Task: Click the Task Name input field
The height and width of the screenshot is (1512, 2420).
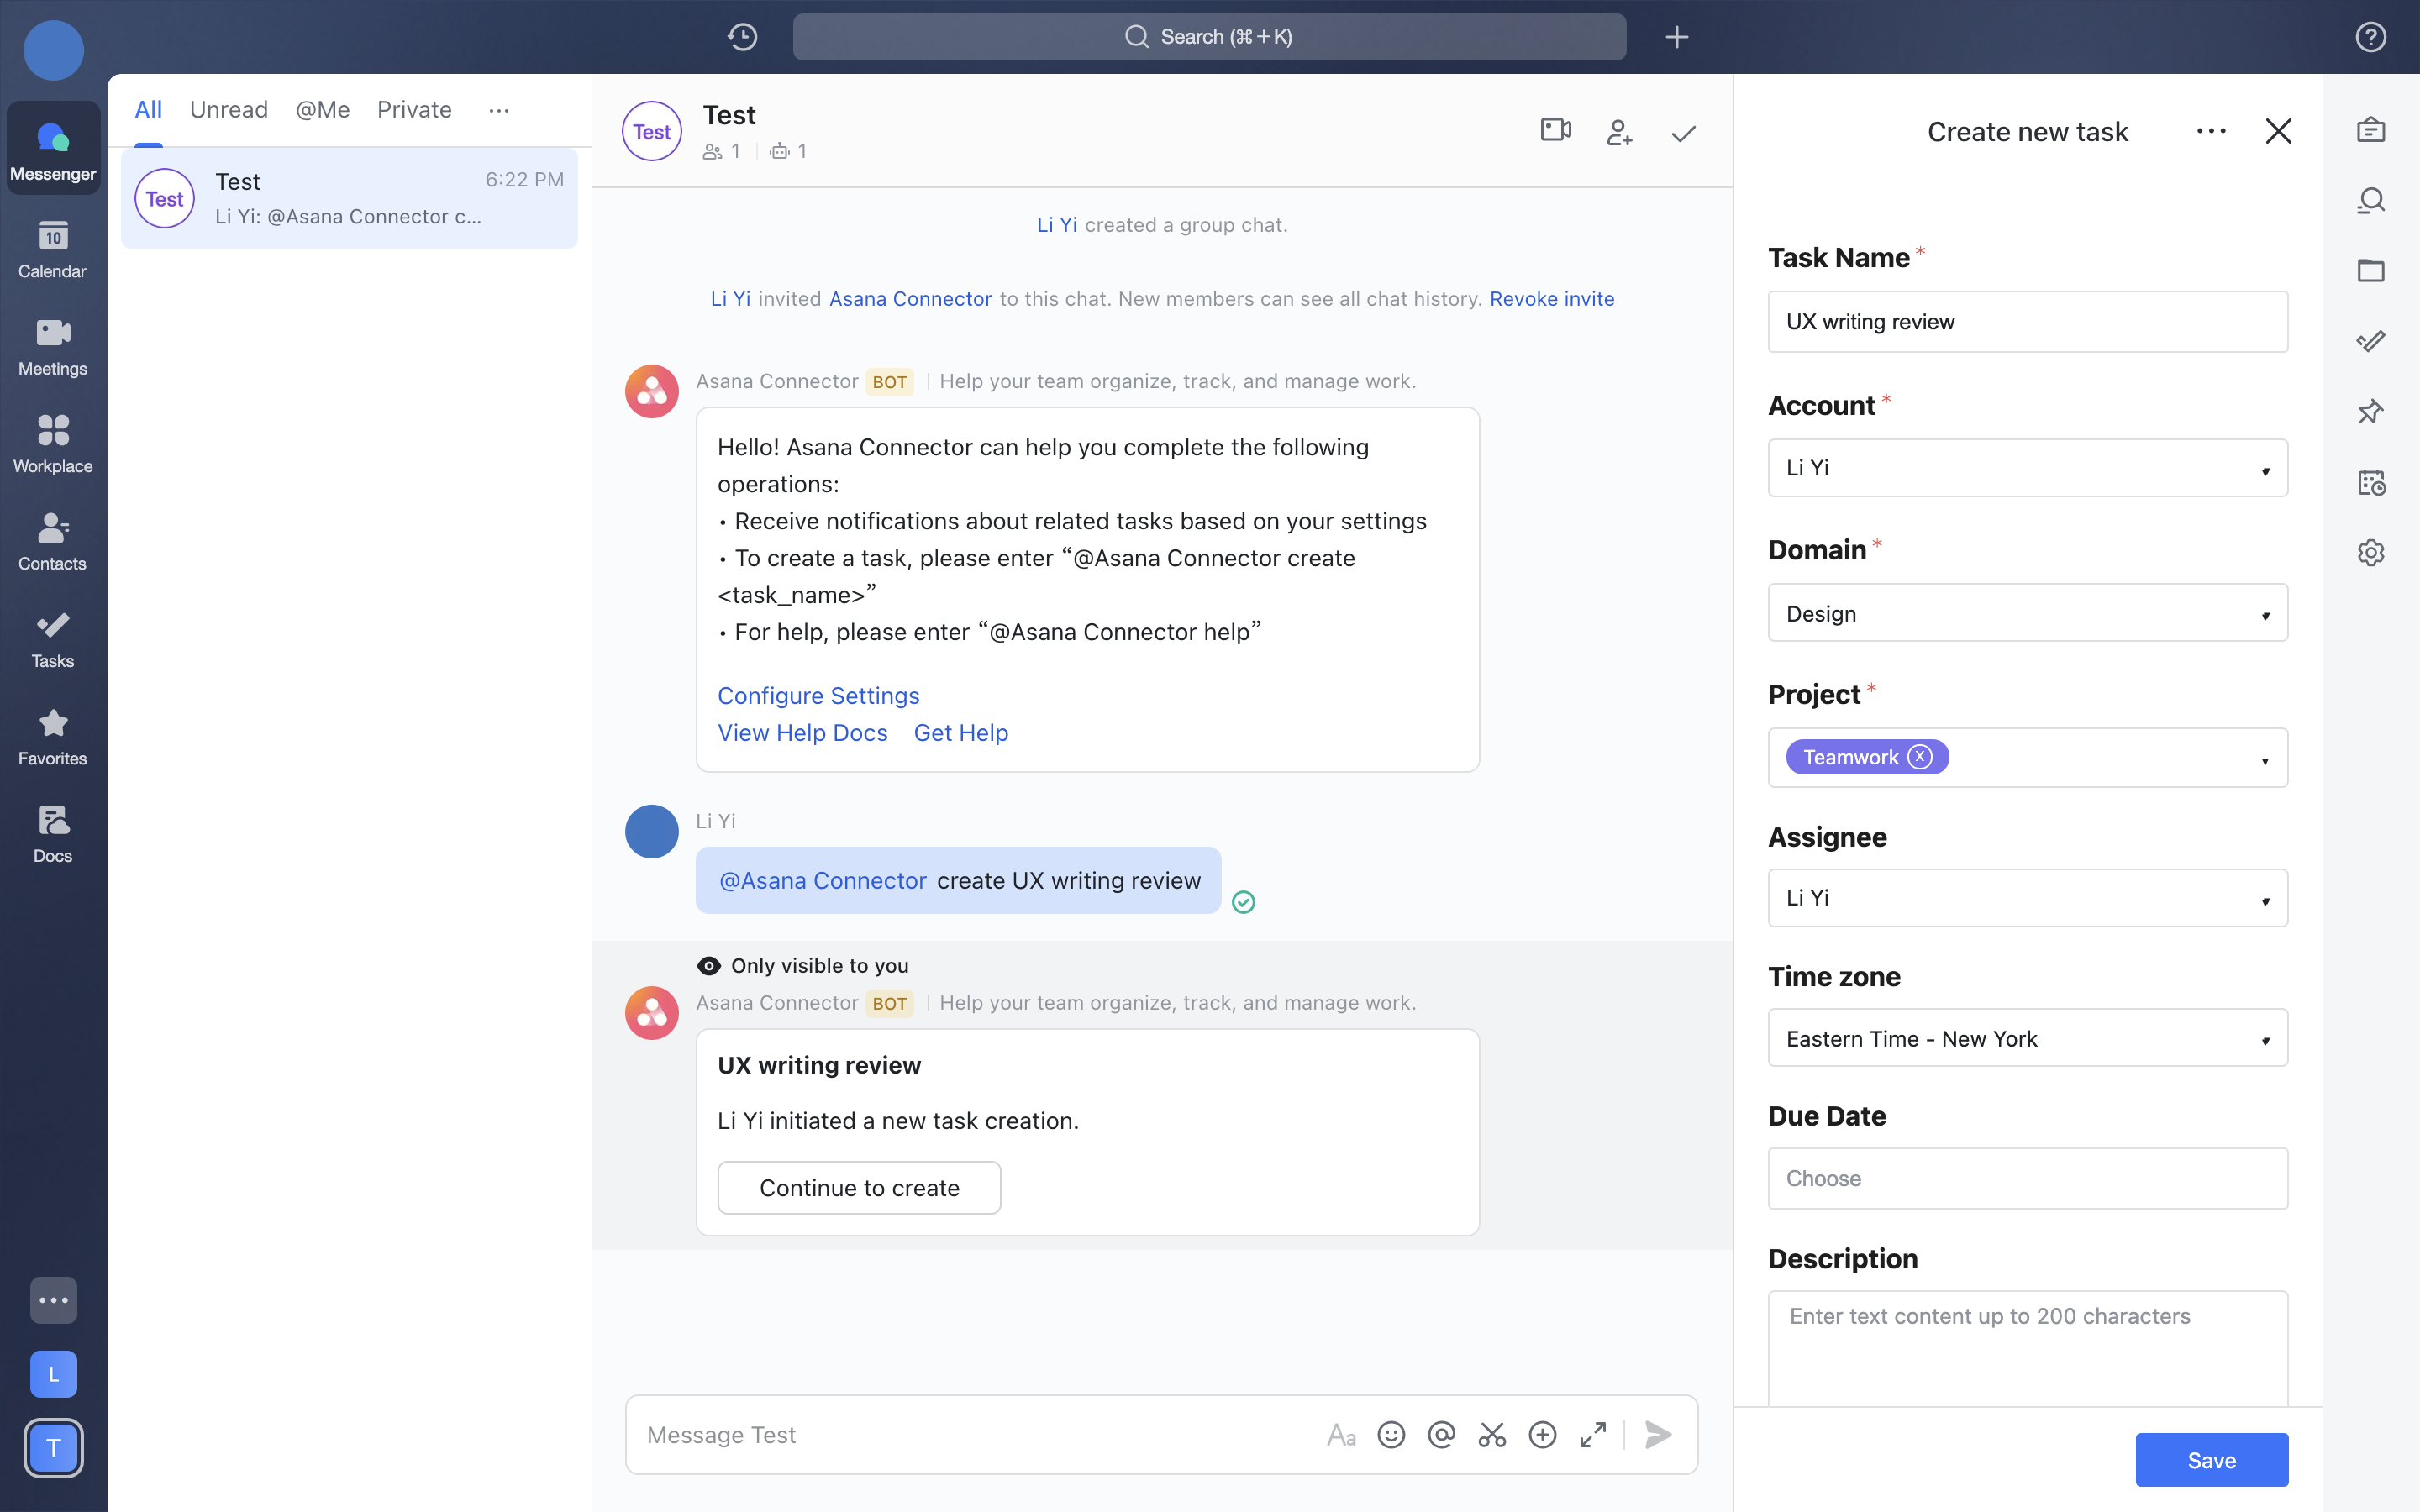Action: [x=2027, y=322]
